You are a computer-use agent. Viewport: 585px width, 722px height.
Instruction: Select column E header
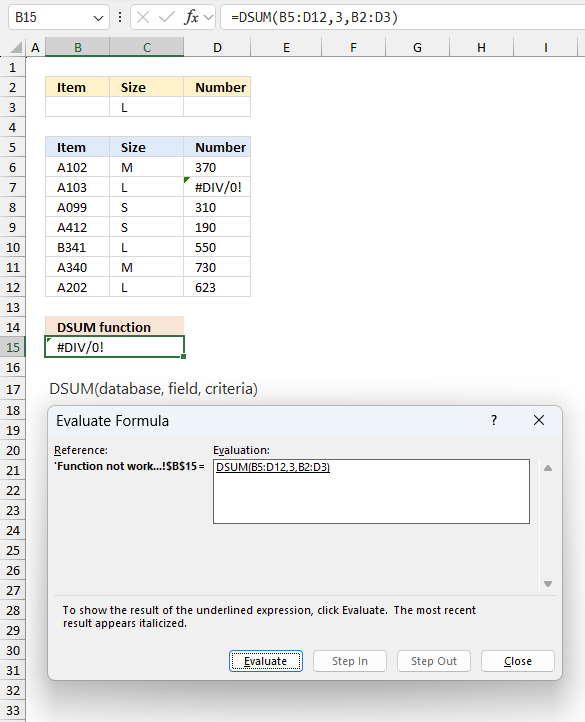(x=286, y=47)
